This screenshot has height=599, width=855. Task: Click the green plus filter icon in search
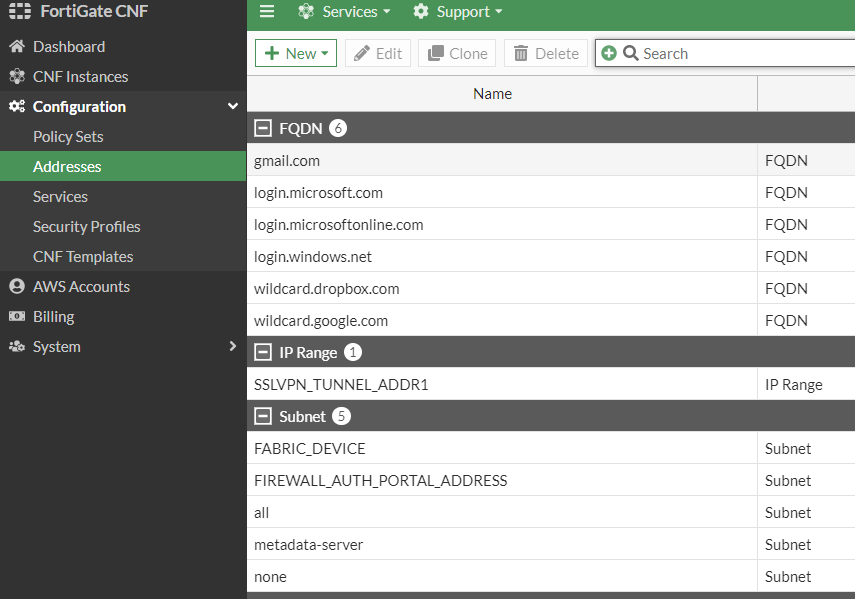click(609, 53)
